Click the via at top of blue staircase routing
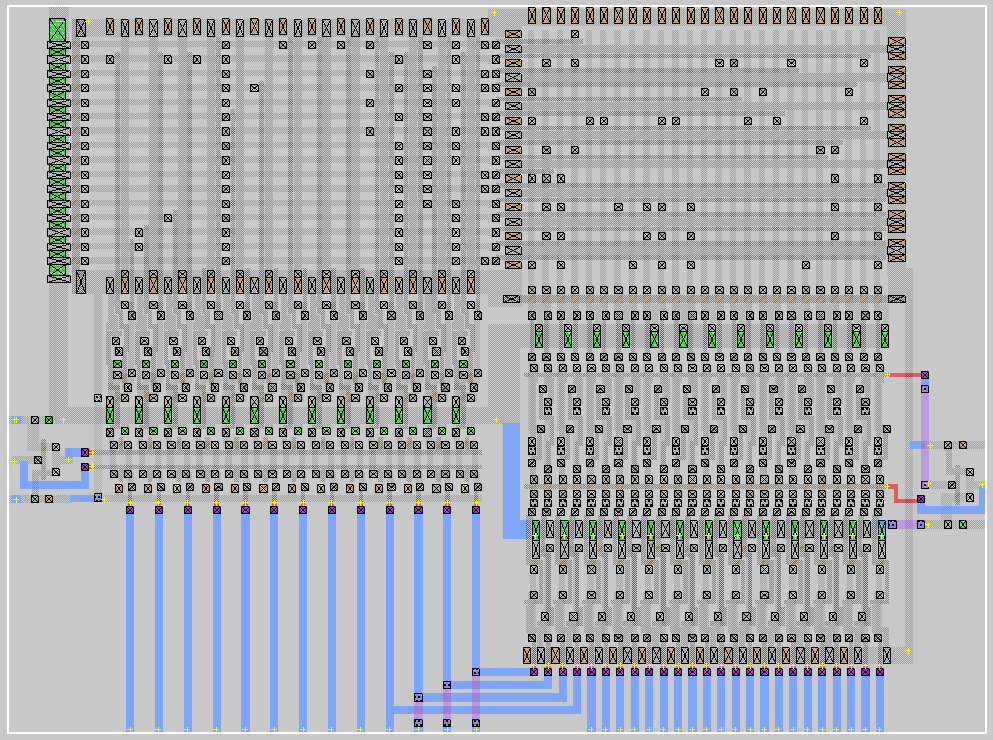The height and width of the screenshot is (740, 993). tap(476, 672)
